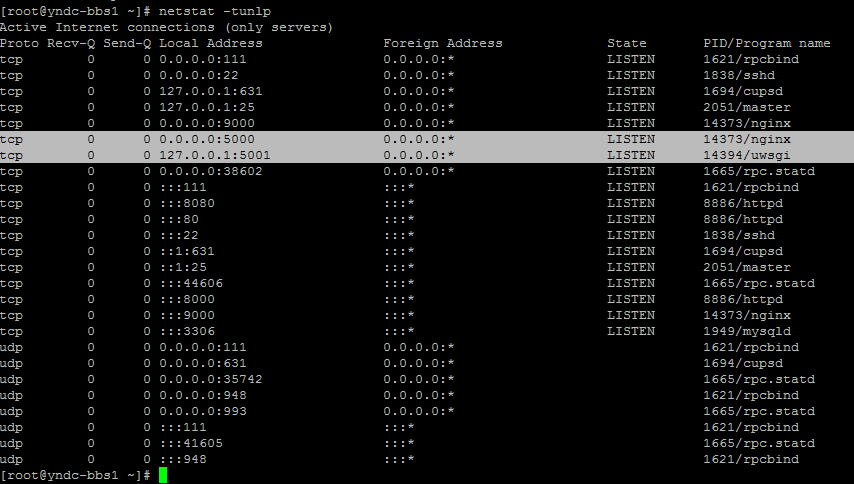The width and height of the screenshot is (854, 484).
Task: Select the address :::44606
Action: 191,283
